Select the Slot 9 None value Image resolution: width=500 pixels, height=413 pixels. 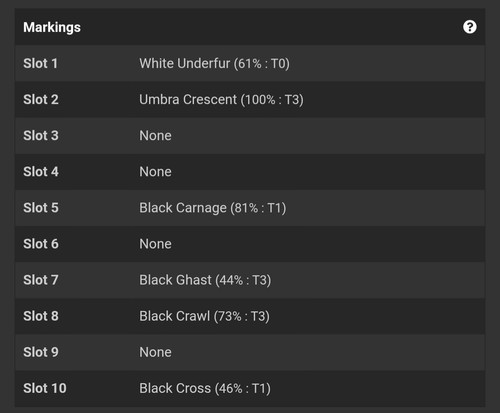[x=155, y=352]
